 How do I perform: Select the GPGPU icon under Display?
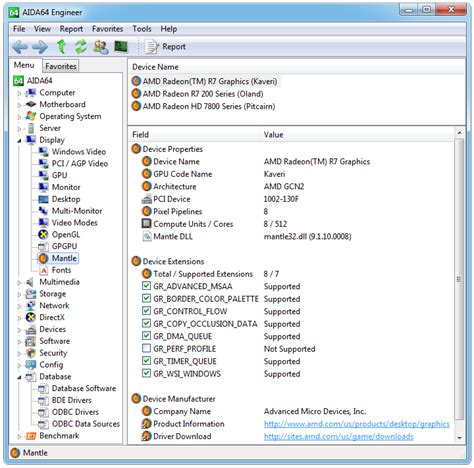[x=43, y=246]
